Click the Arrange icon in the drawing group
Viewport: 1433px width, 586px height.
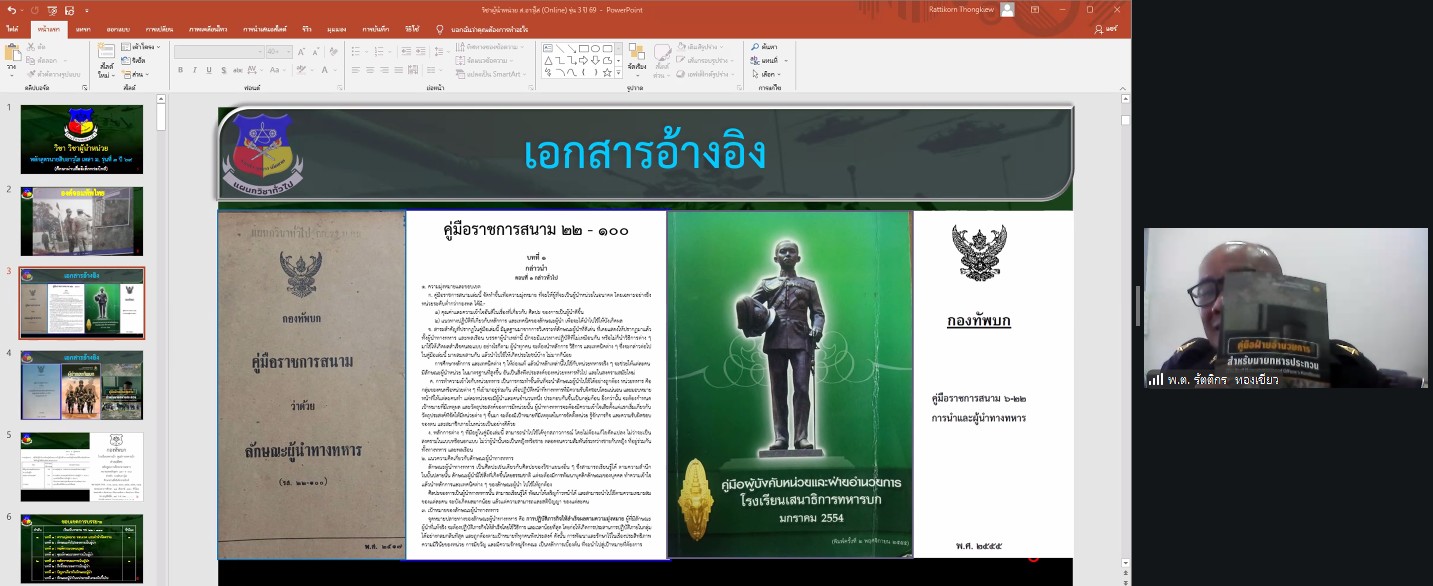(x=639, y=55)
